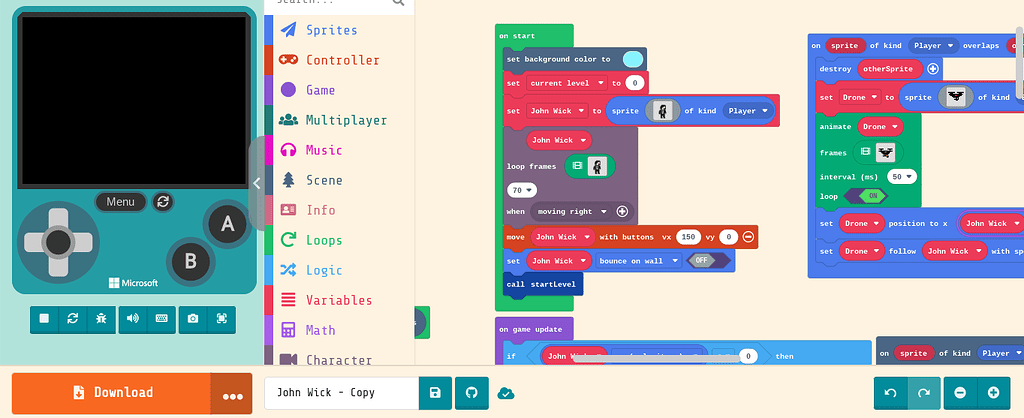Mute simulator audio with the speaker icon
The image size is (1024, 418).
coord(133,319)
